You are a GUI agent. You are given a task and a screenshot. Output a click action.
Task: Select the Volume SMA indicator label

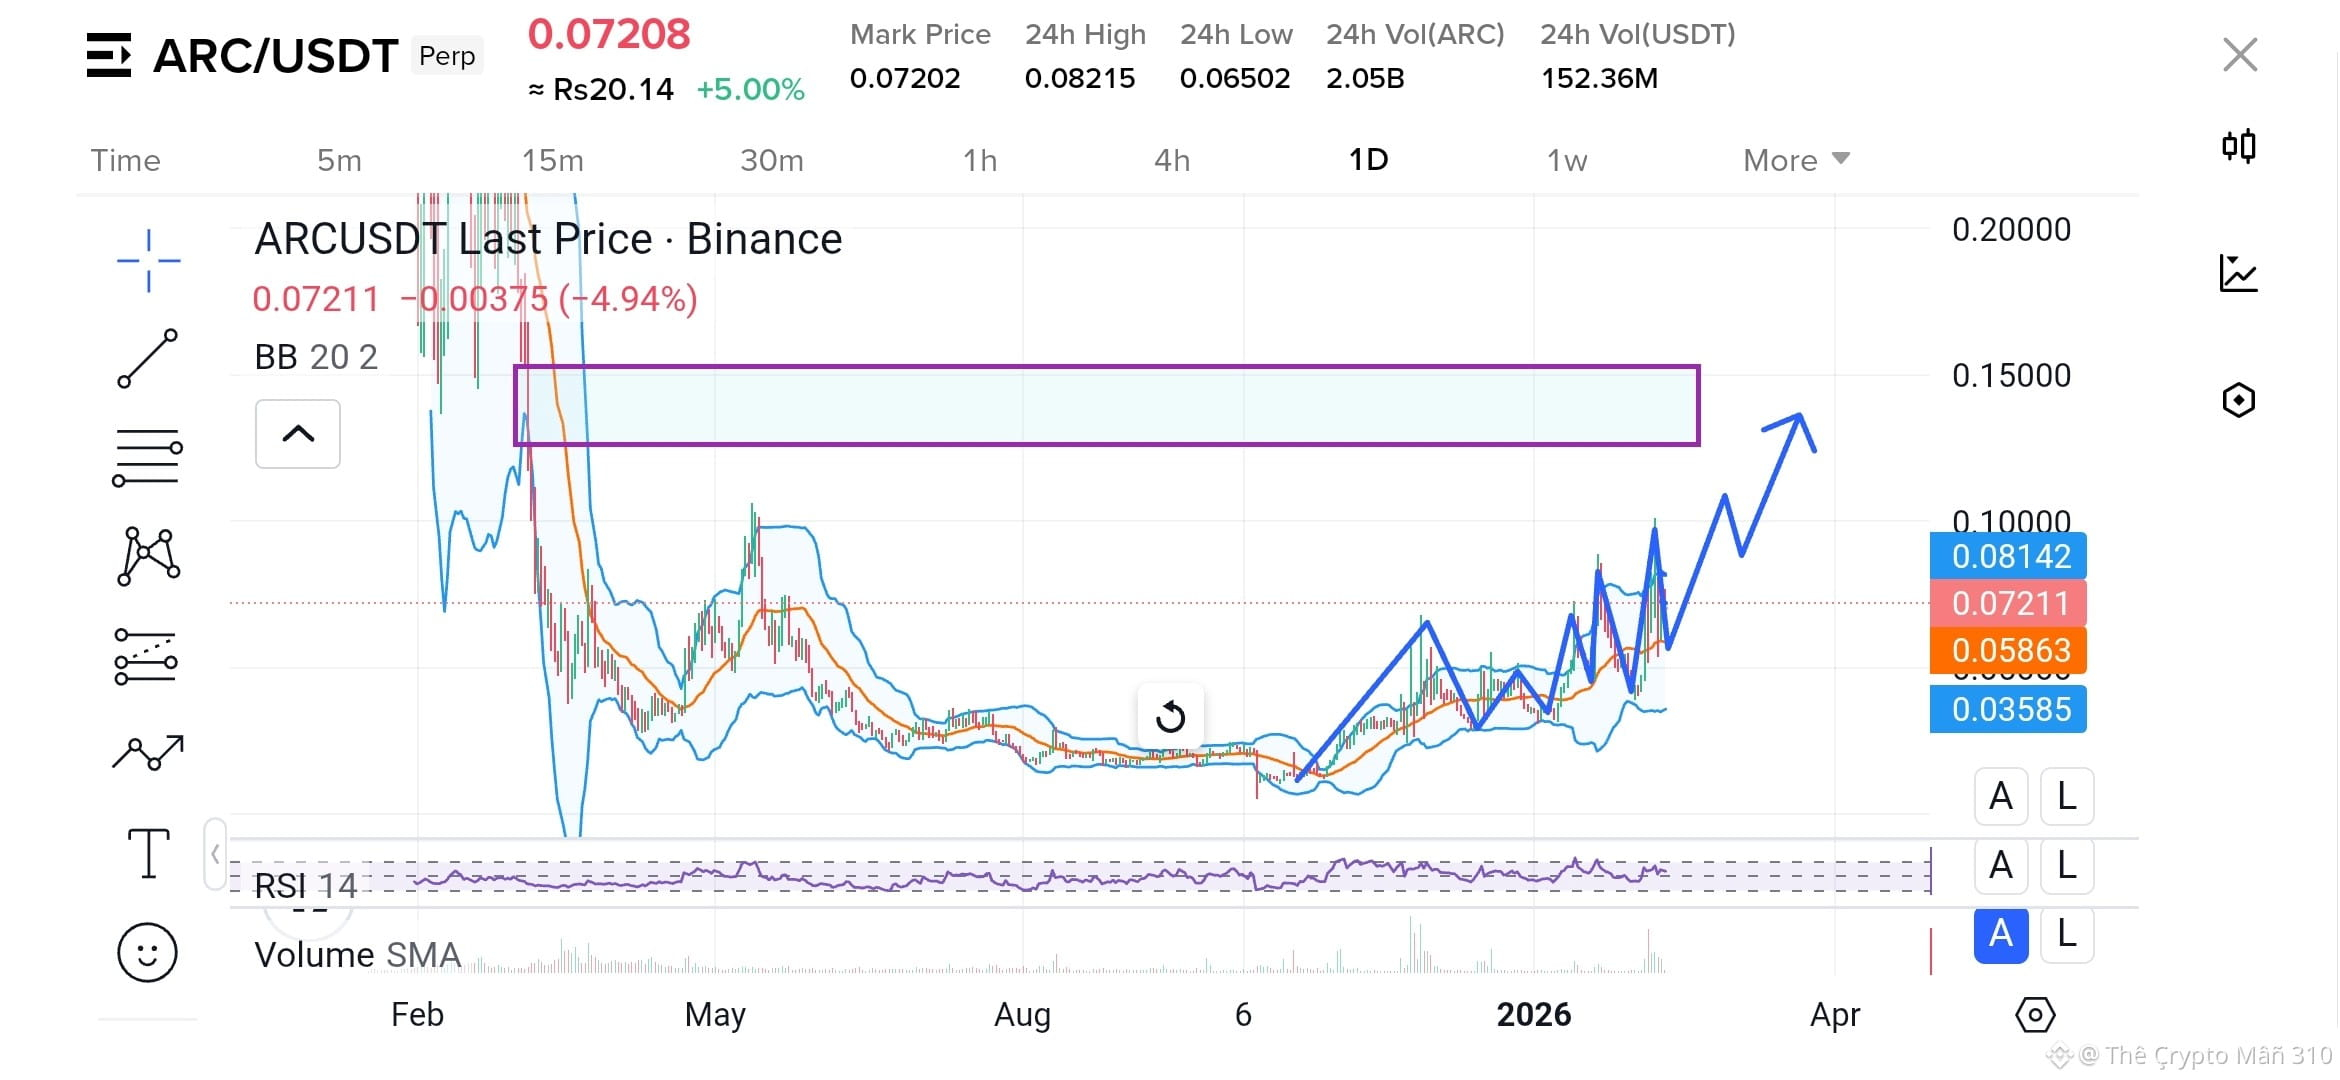357,955
